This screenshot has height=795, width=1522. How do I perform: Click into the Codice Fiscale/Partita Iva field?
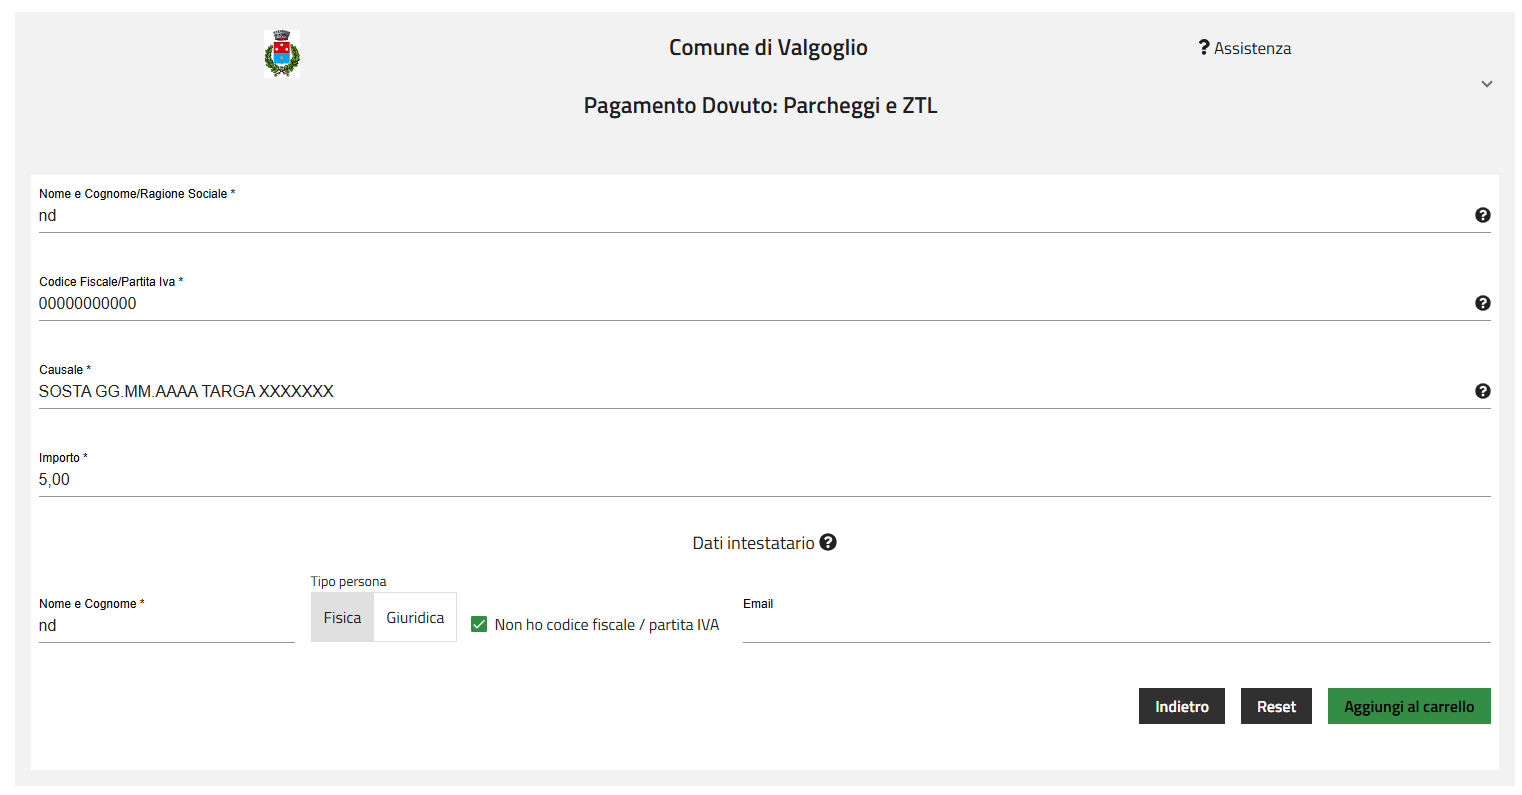click(750, 304)
